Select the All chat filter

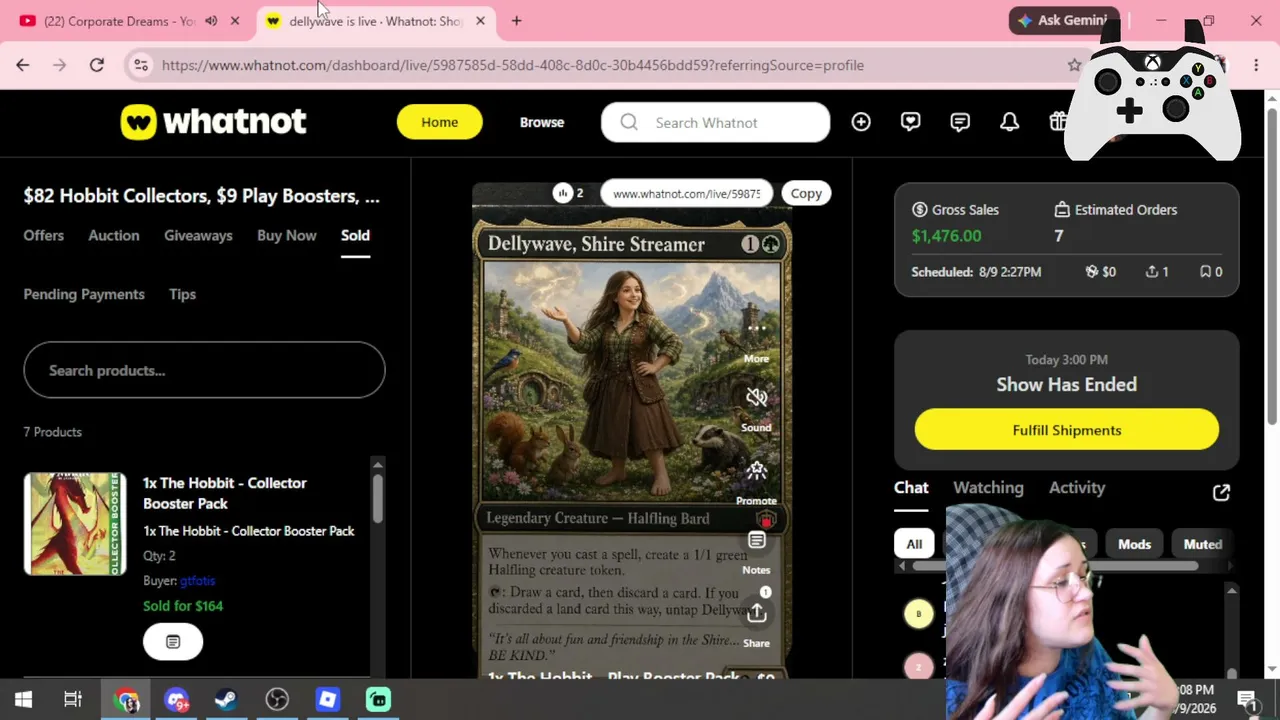click(x=914, y=544)
